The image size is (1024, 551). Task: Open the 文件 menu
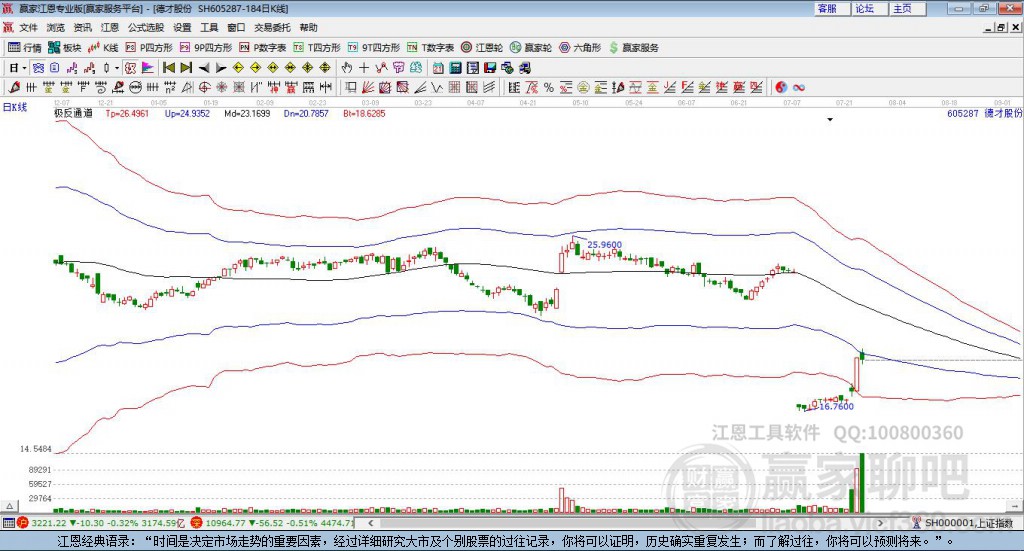(28, 27)
